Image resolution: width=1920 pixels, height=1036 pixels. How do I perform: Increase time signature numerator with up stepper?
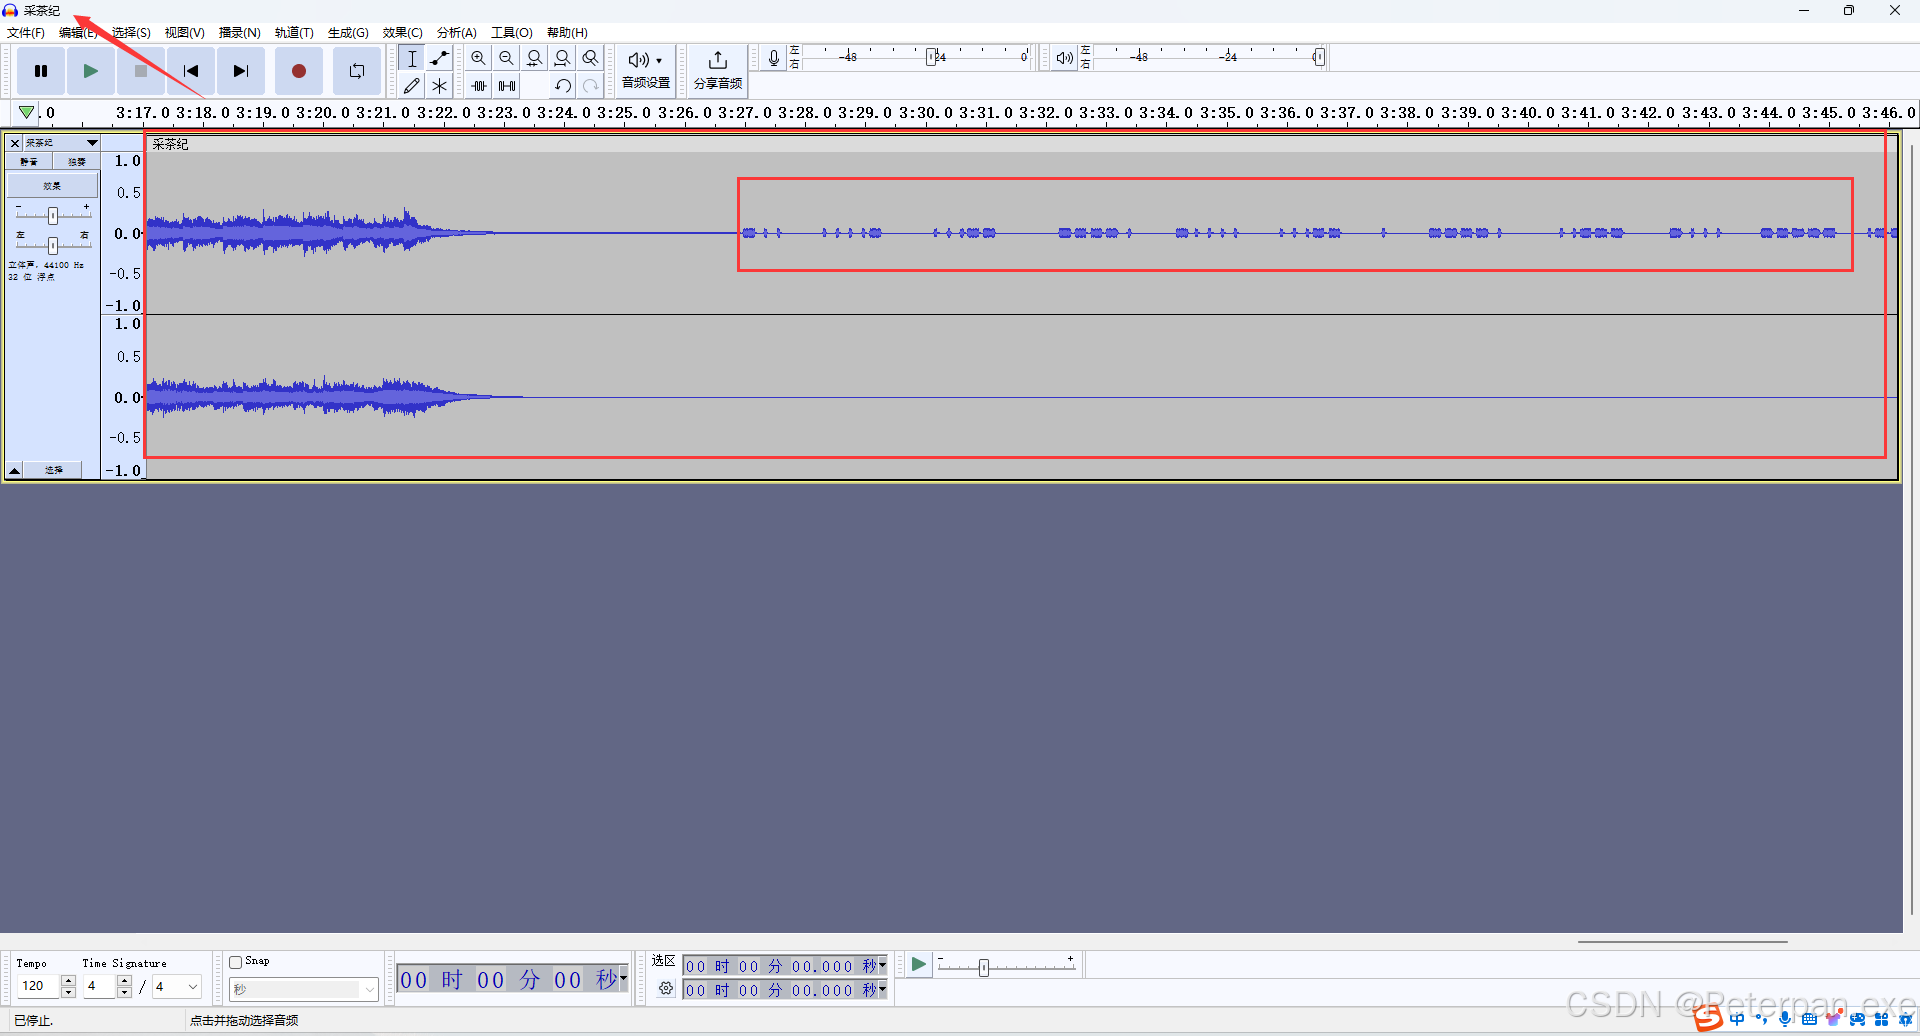(124, 981)
